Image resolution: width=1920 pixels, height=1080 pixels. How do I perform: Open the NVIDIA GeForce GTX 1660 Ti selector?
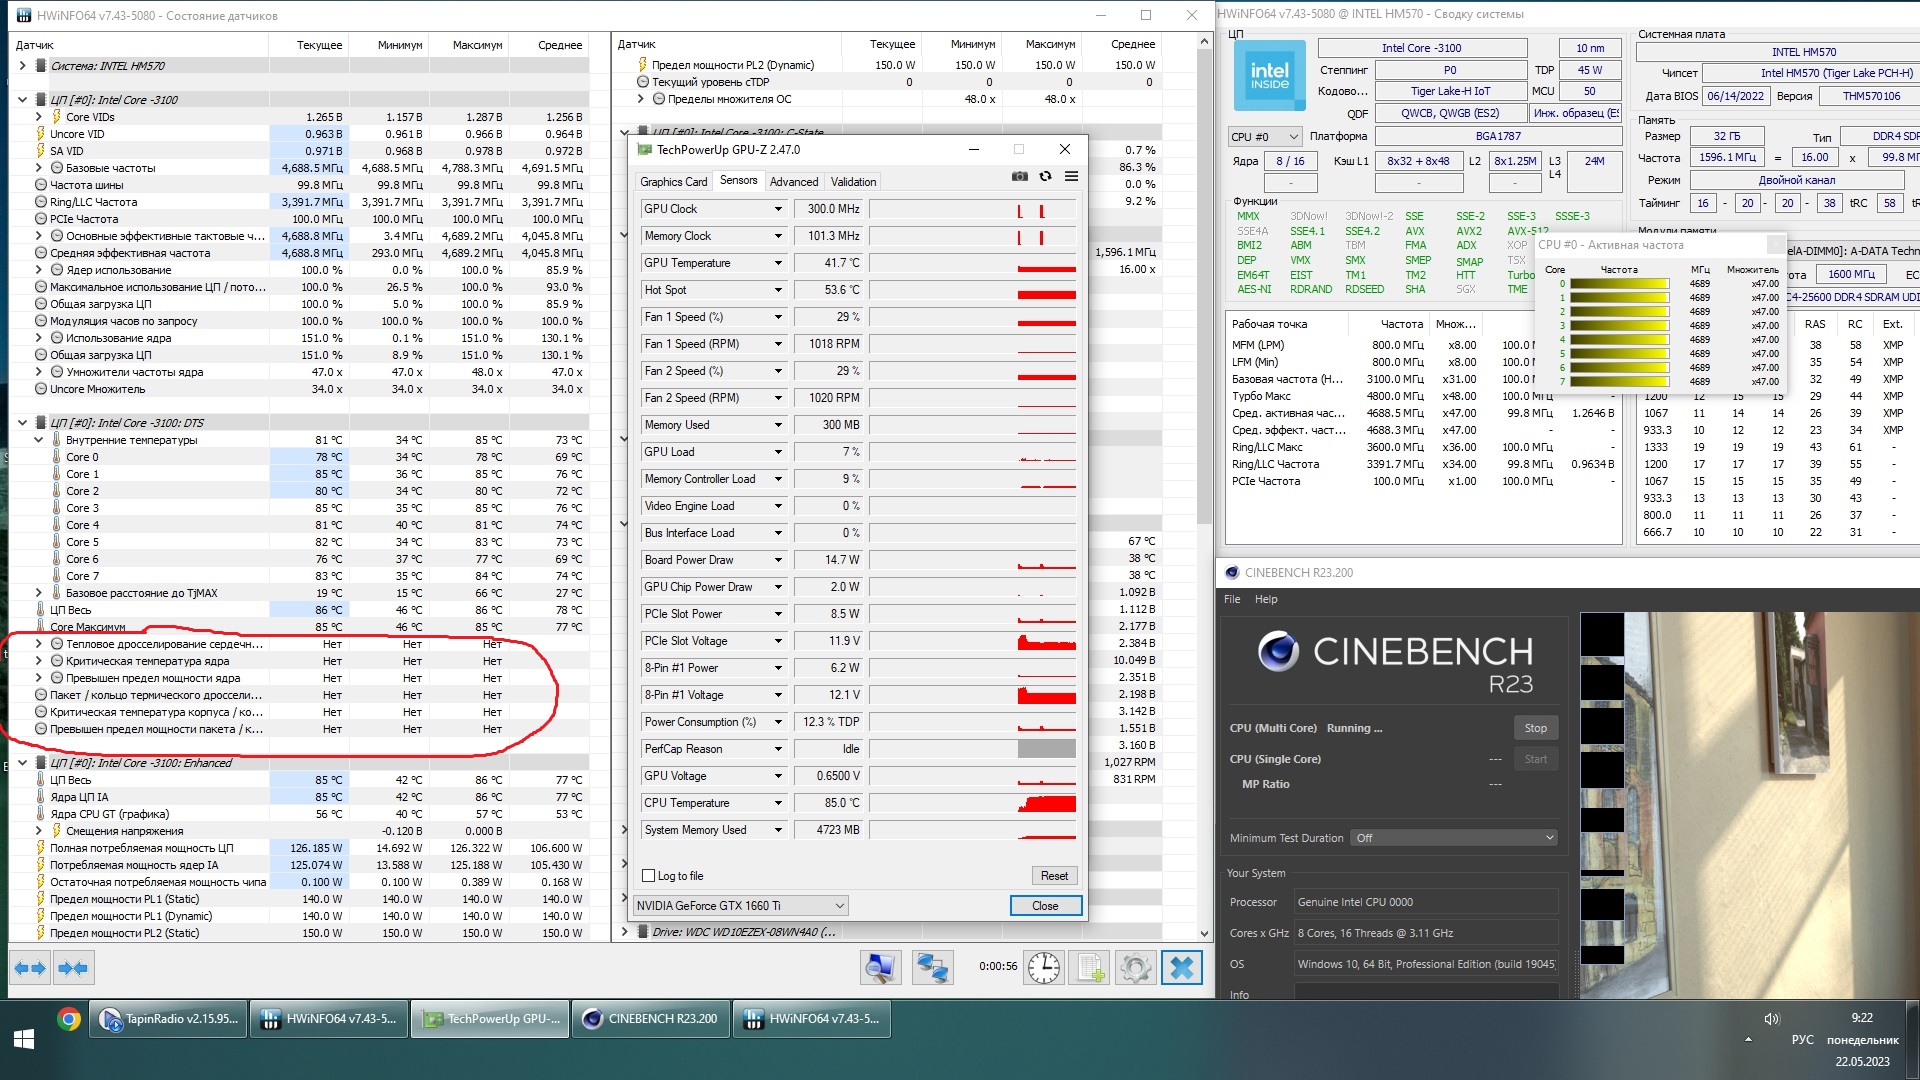(x=741, y=906)
